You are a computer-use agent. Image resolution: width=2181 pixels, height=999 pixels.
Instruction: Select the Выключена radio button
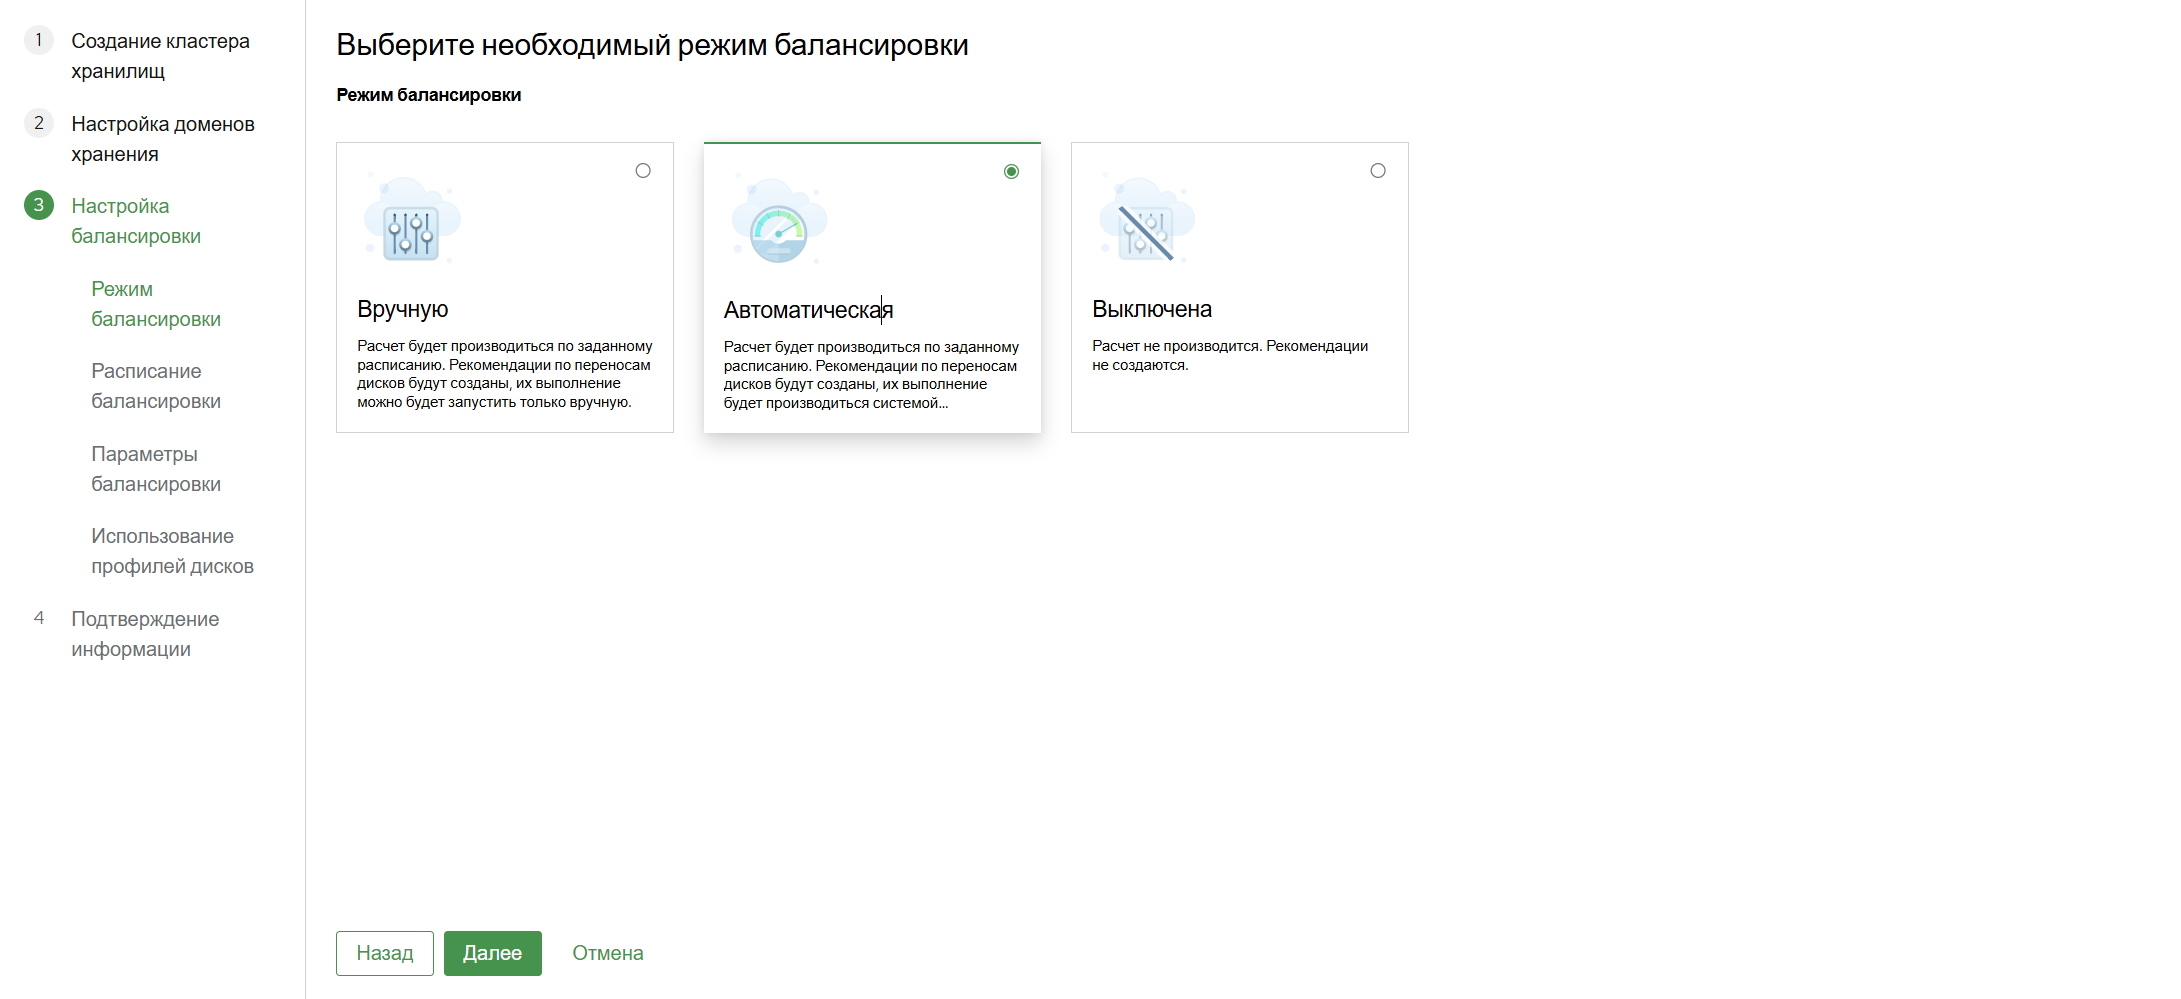tap(1378, 171)
